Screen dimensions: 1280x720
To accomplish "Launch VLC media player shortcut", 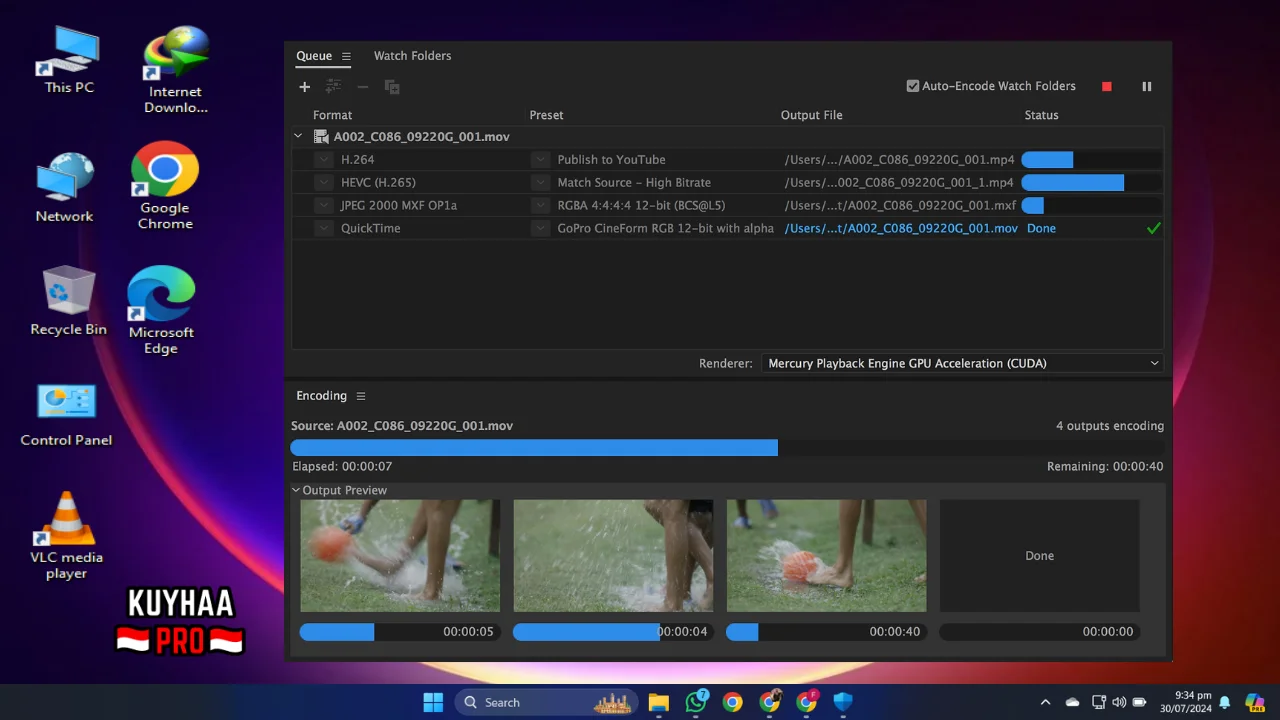I will (x=66, y=536).
